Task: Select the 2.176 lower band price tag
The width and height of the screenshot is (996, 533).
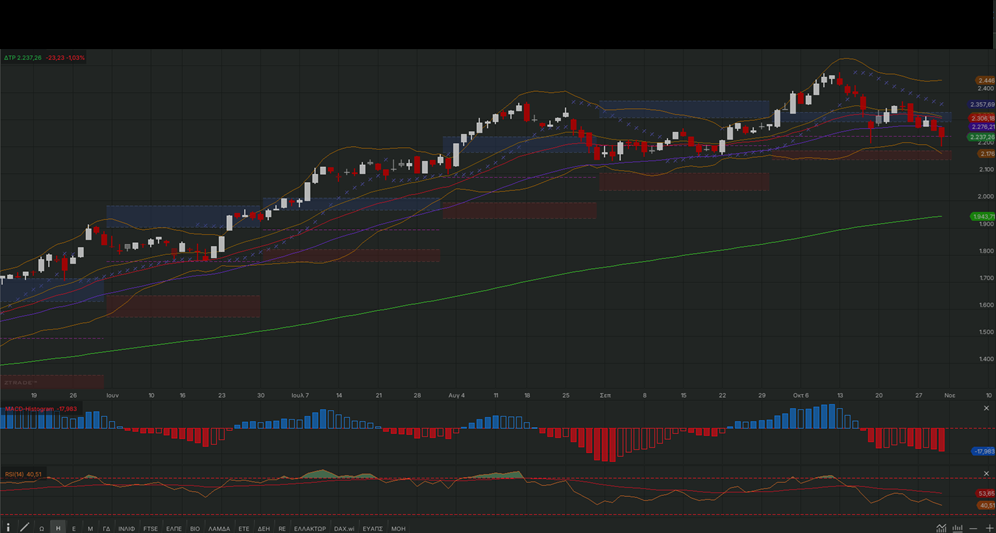Action: pyautogui.click(x=986, y=154)
